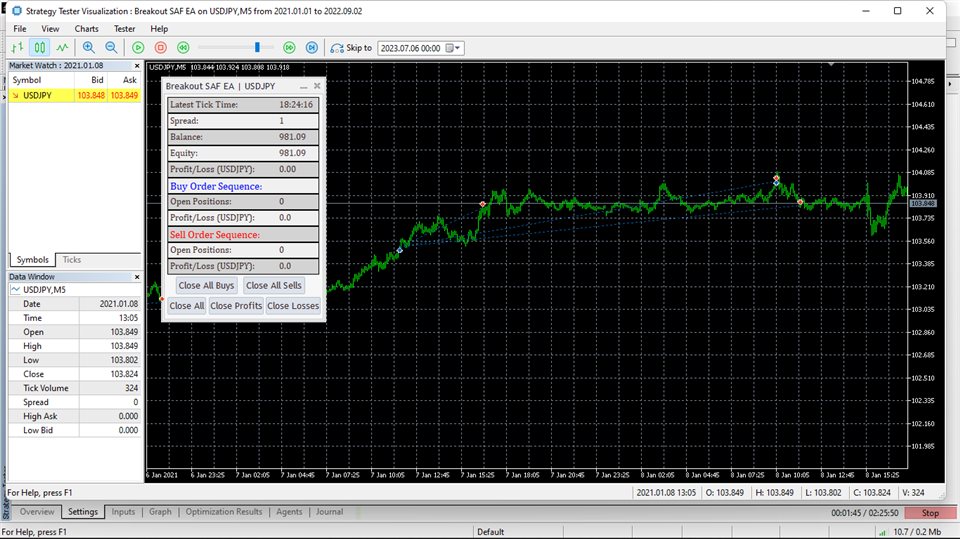The height and width of the screenshot is (539, 960).
Task: Click the connection status 10.7 / 0.2 Mb
Action: [917, 532]
